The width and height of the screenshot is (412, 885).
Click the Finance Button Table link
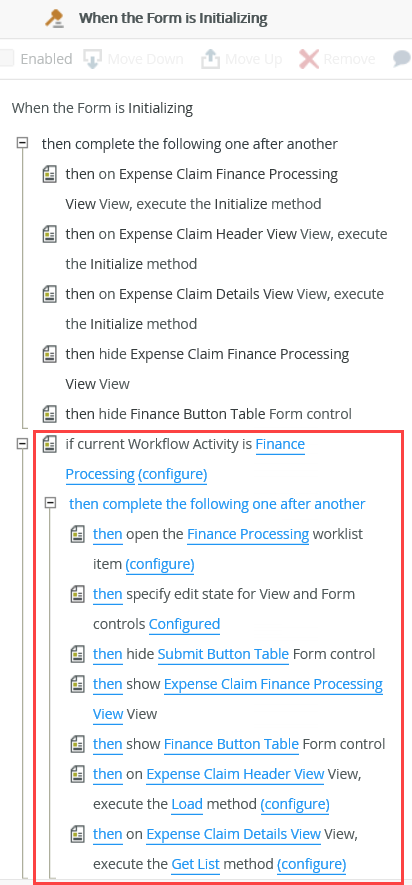[x=231, y=744]
